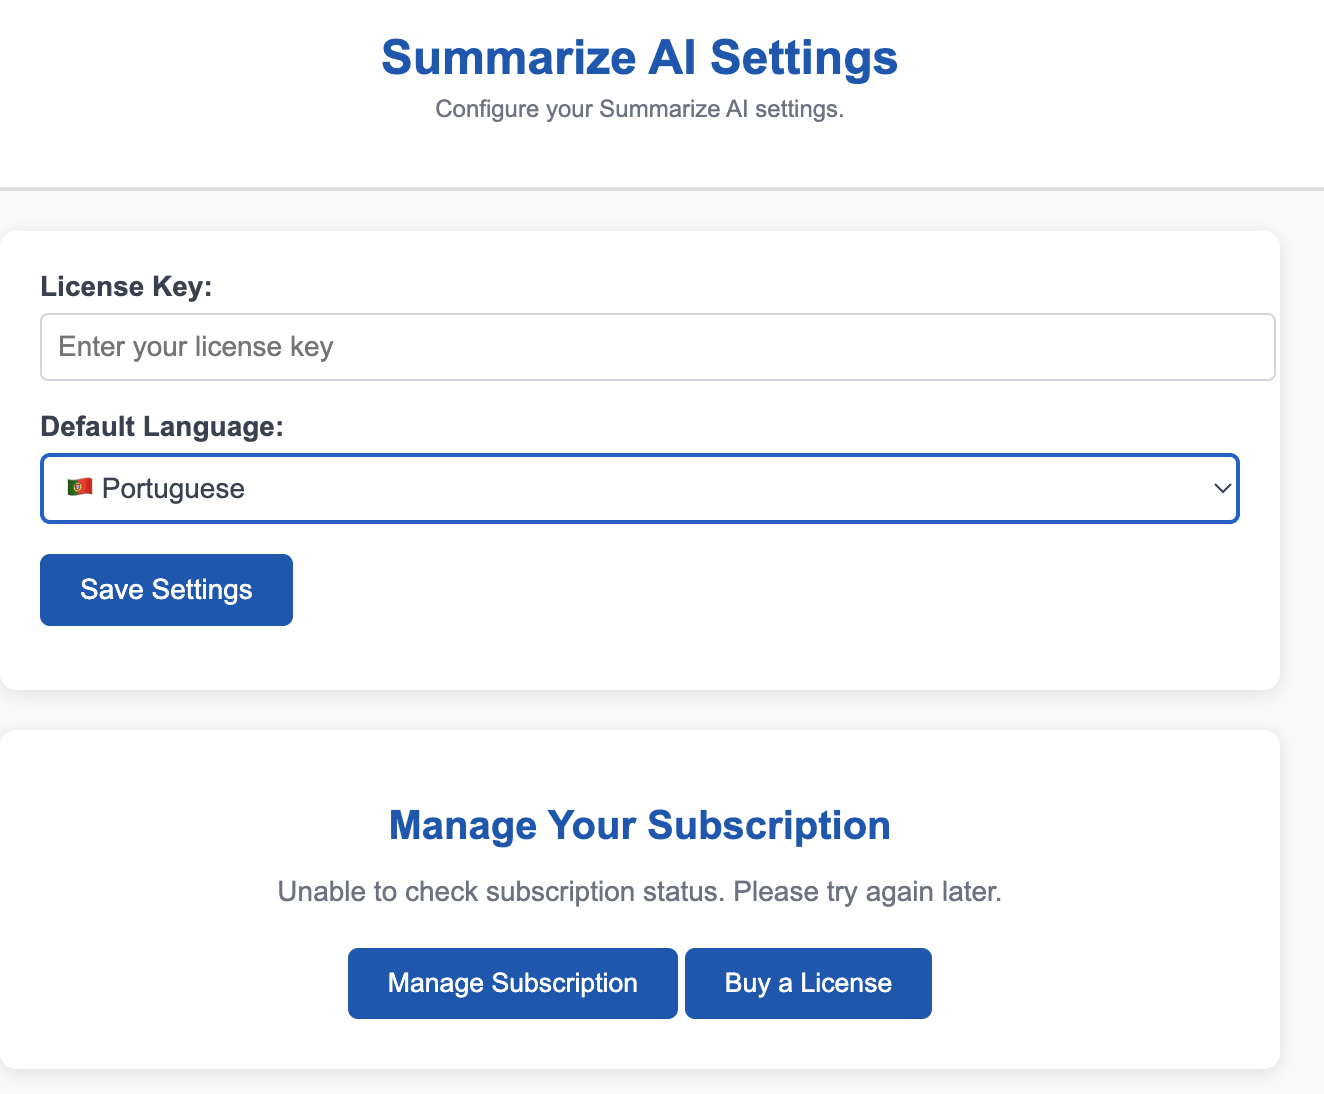Image resolution: width=1324 pixels, height=1094 pixels.
Task: Open Manage Subscription
Action: pos(512,983)
